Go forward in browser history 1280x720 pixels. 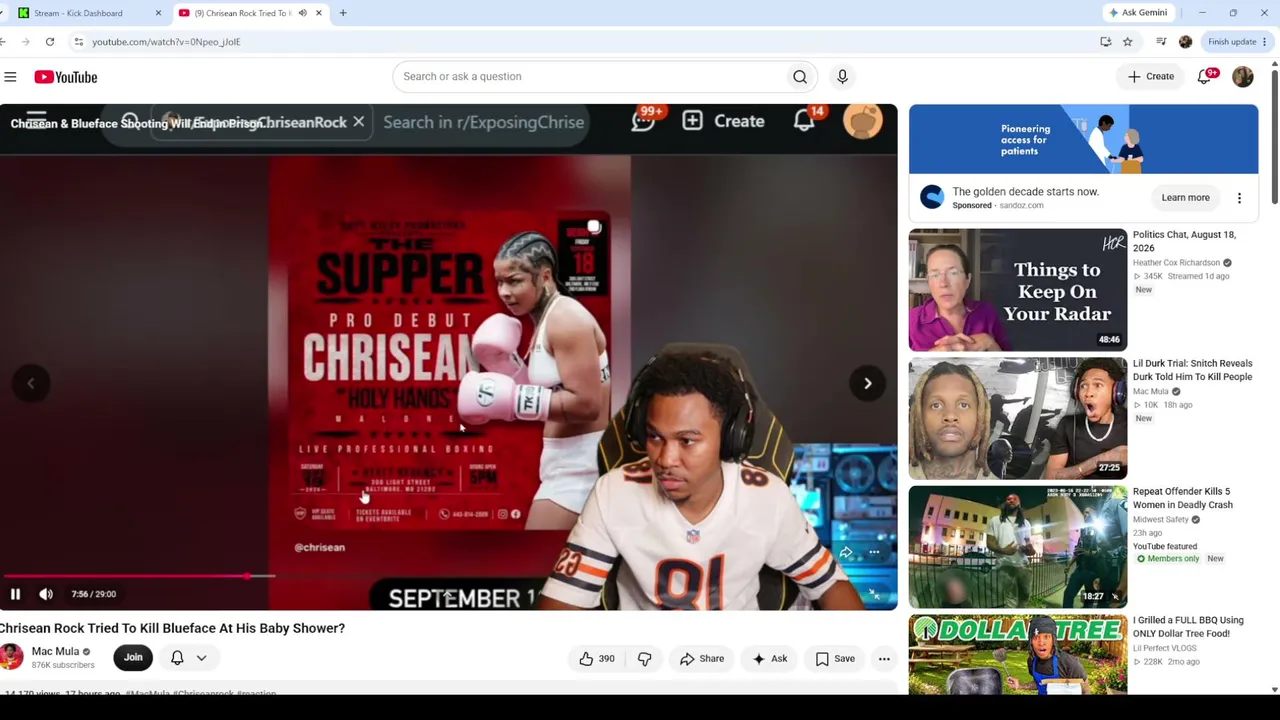point(24,42)
